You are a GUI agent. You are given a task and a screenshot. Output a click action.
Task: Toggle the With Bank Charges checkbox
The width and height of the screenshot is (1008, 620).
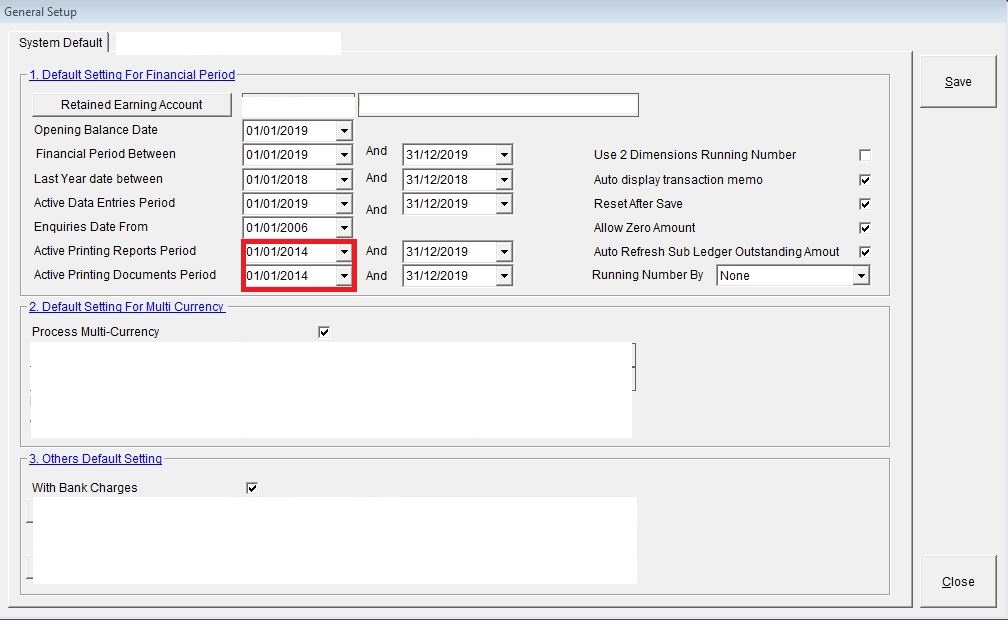tap(252, 488)
